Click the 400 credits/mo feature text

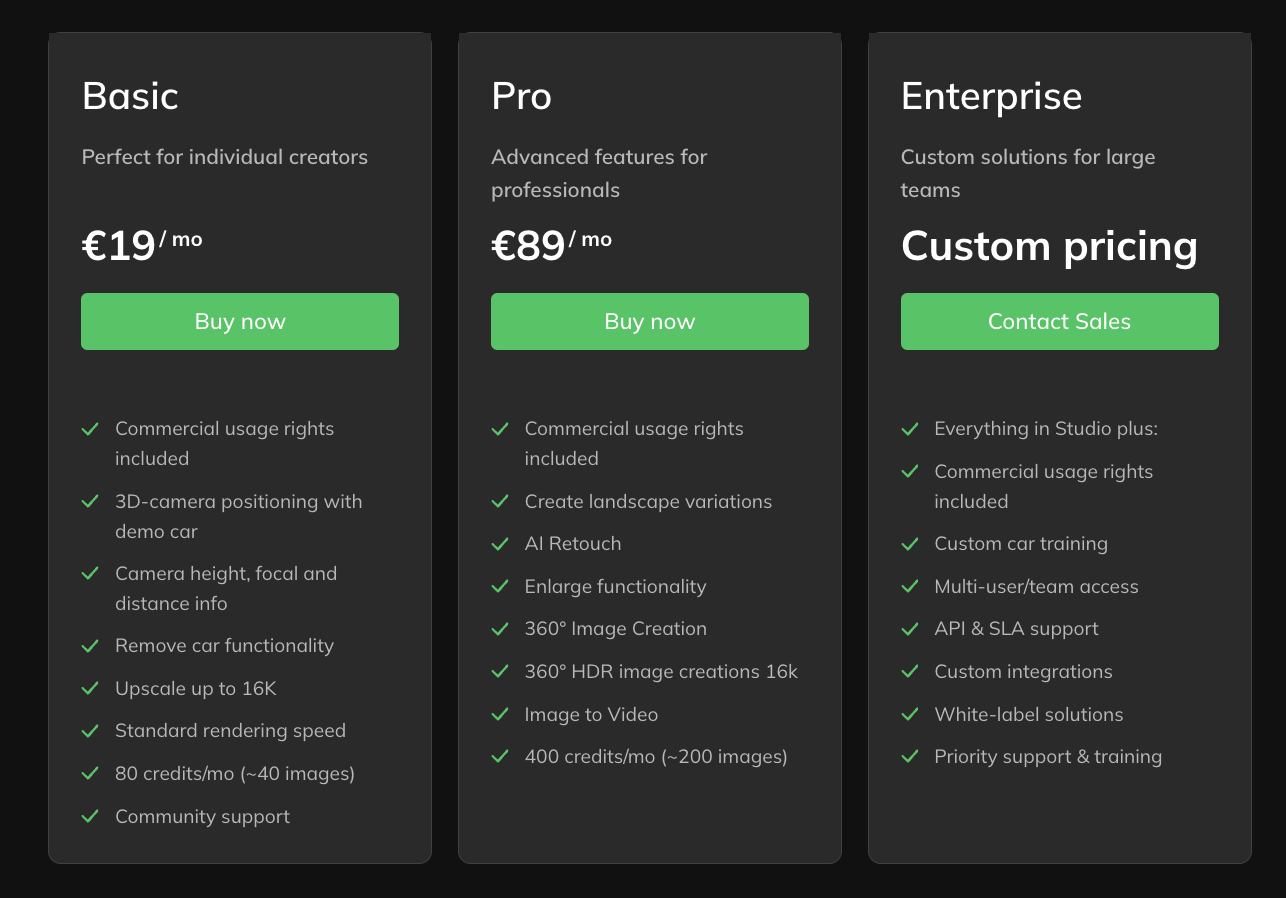[x=656, y=756]
